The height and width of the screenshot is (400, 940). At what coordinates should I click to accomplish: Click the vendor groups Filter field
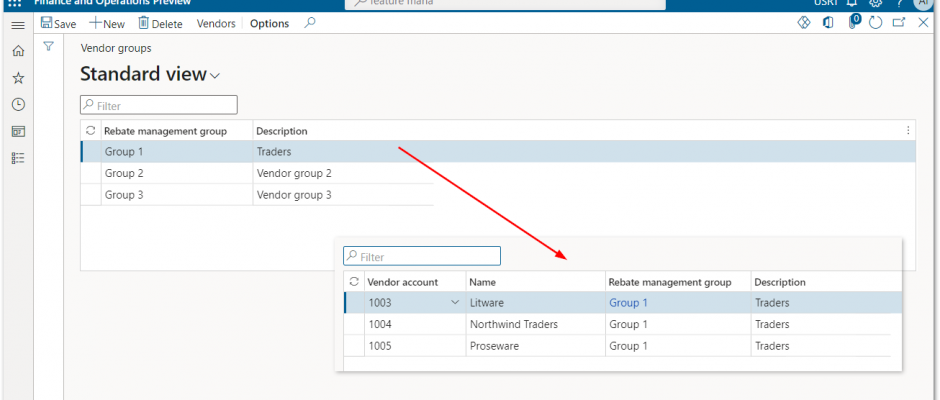159,105
